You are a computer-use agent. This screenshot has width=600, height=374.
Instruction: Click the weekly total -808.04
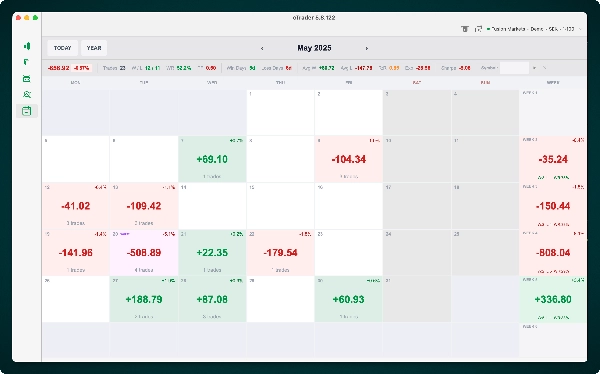[553, 253]
